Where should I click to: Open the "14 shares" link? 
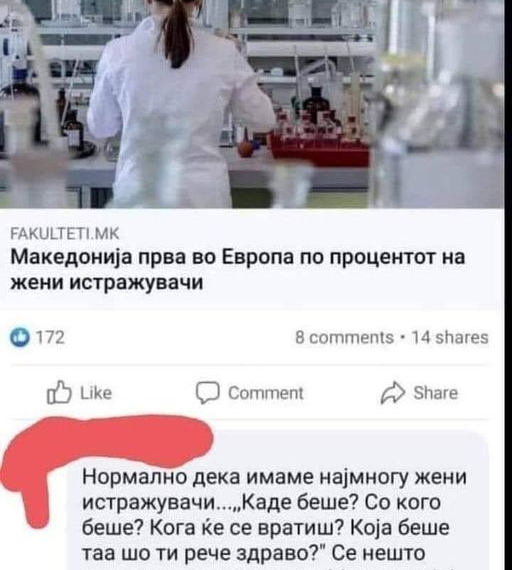449,337
